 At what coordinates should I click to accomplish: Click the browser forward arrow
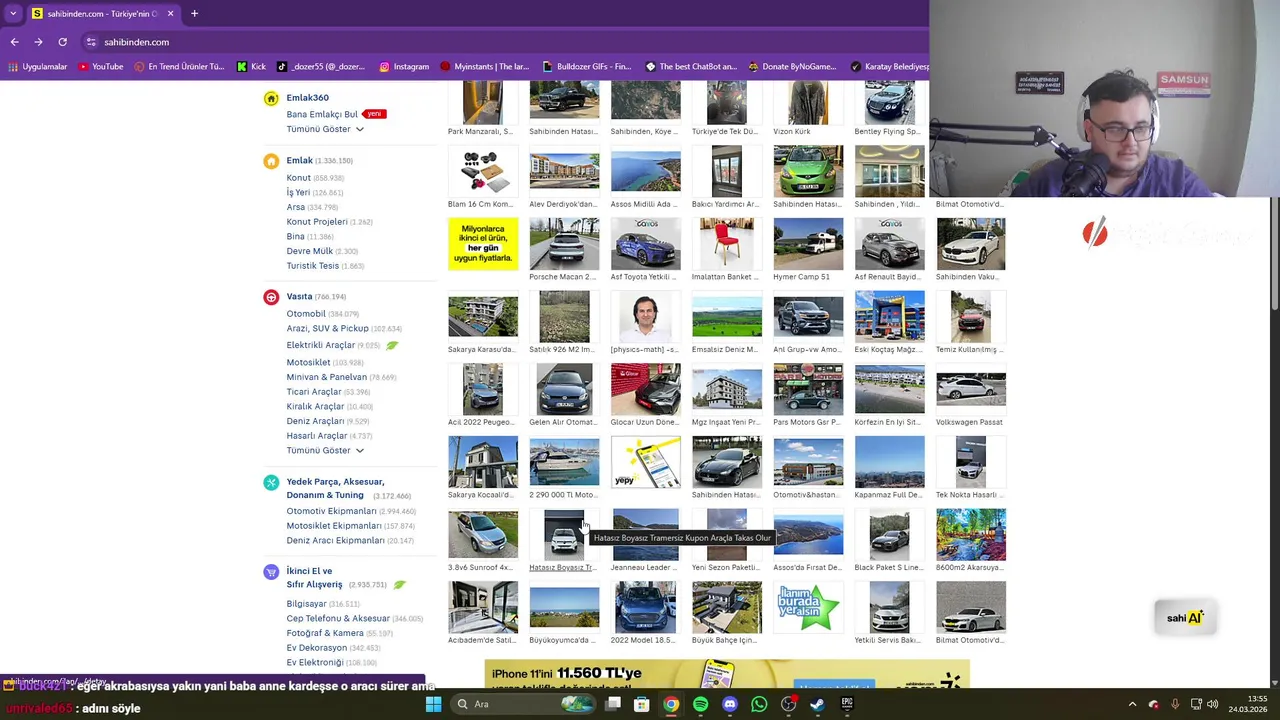click(38, 42)
